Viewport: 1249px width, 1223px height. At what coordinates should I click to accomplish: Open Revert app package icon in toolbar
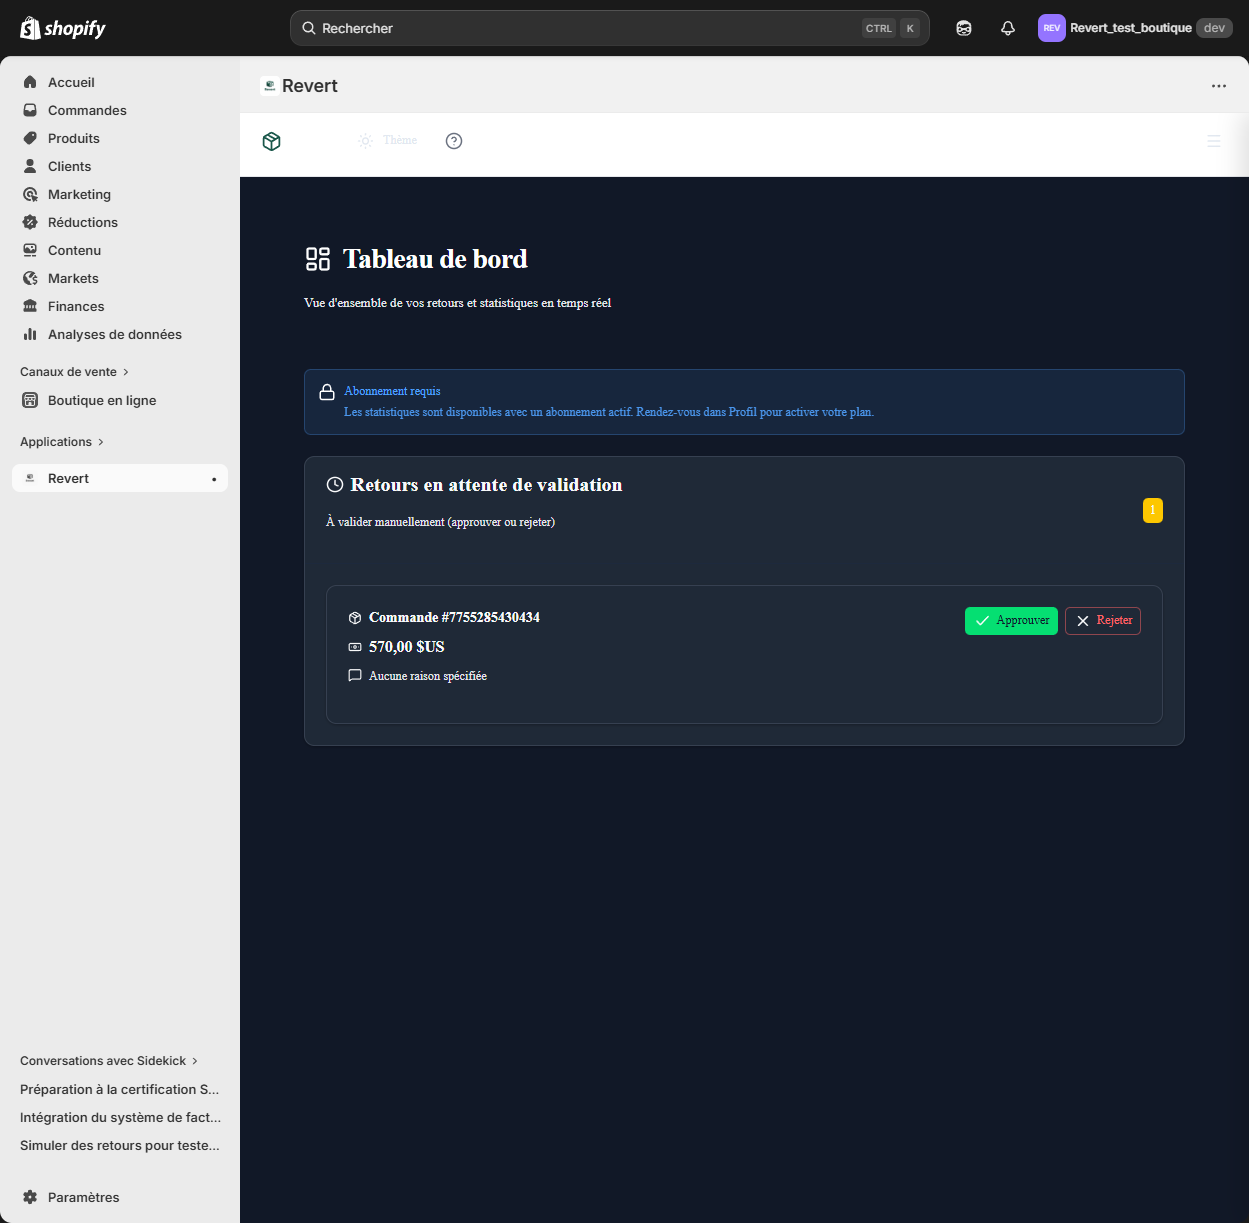tap(271, 141)
